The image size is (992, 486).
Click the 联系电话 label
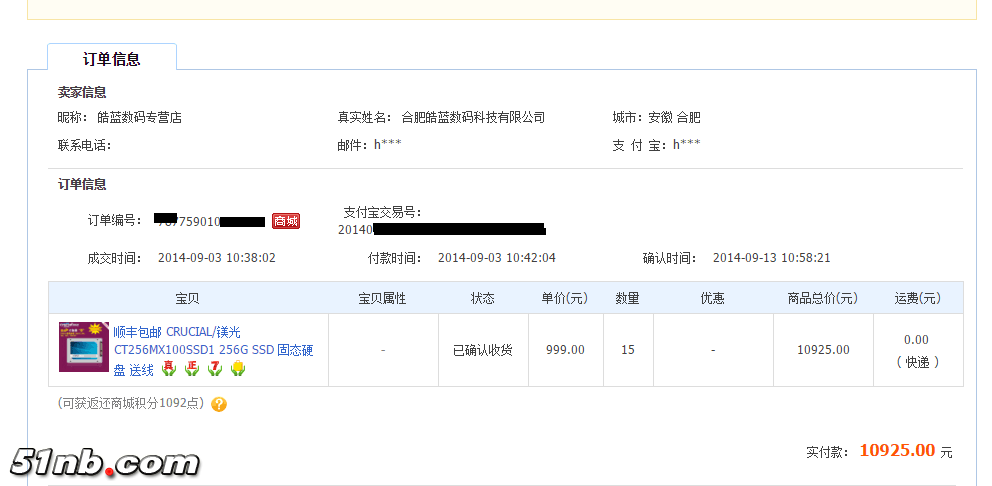click(x=85, y=146)
